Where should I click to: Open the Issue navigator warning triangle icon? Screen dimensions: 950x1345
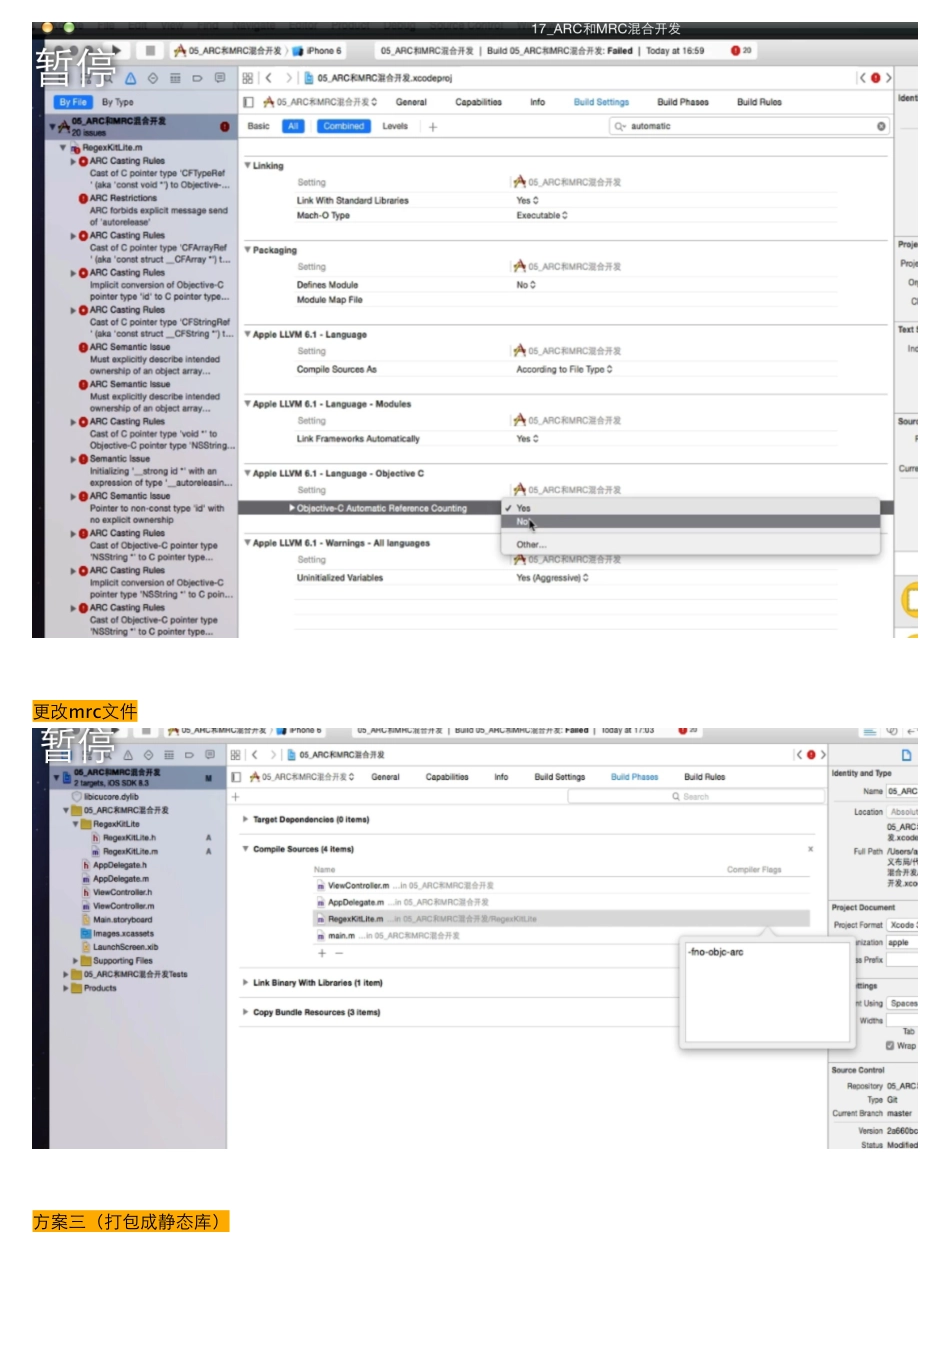tap(130, 78)
